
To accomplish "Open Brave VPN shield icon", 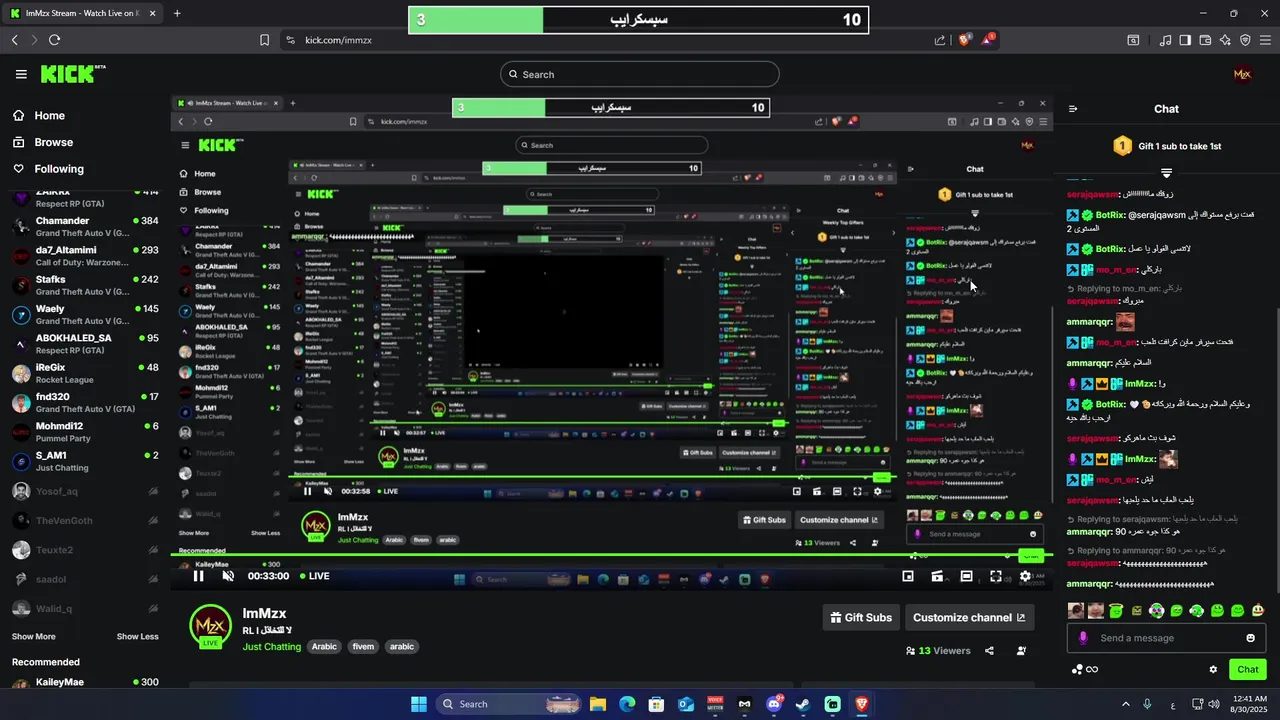I will pos(1245,40).
